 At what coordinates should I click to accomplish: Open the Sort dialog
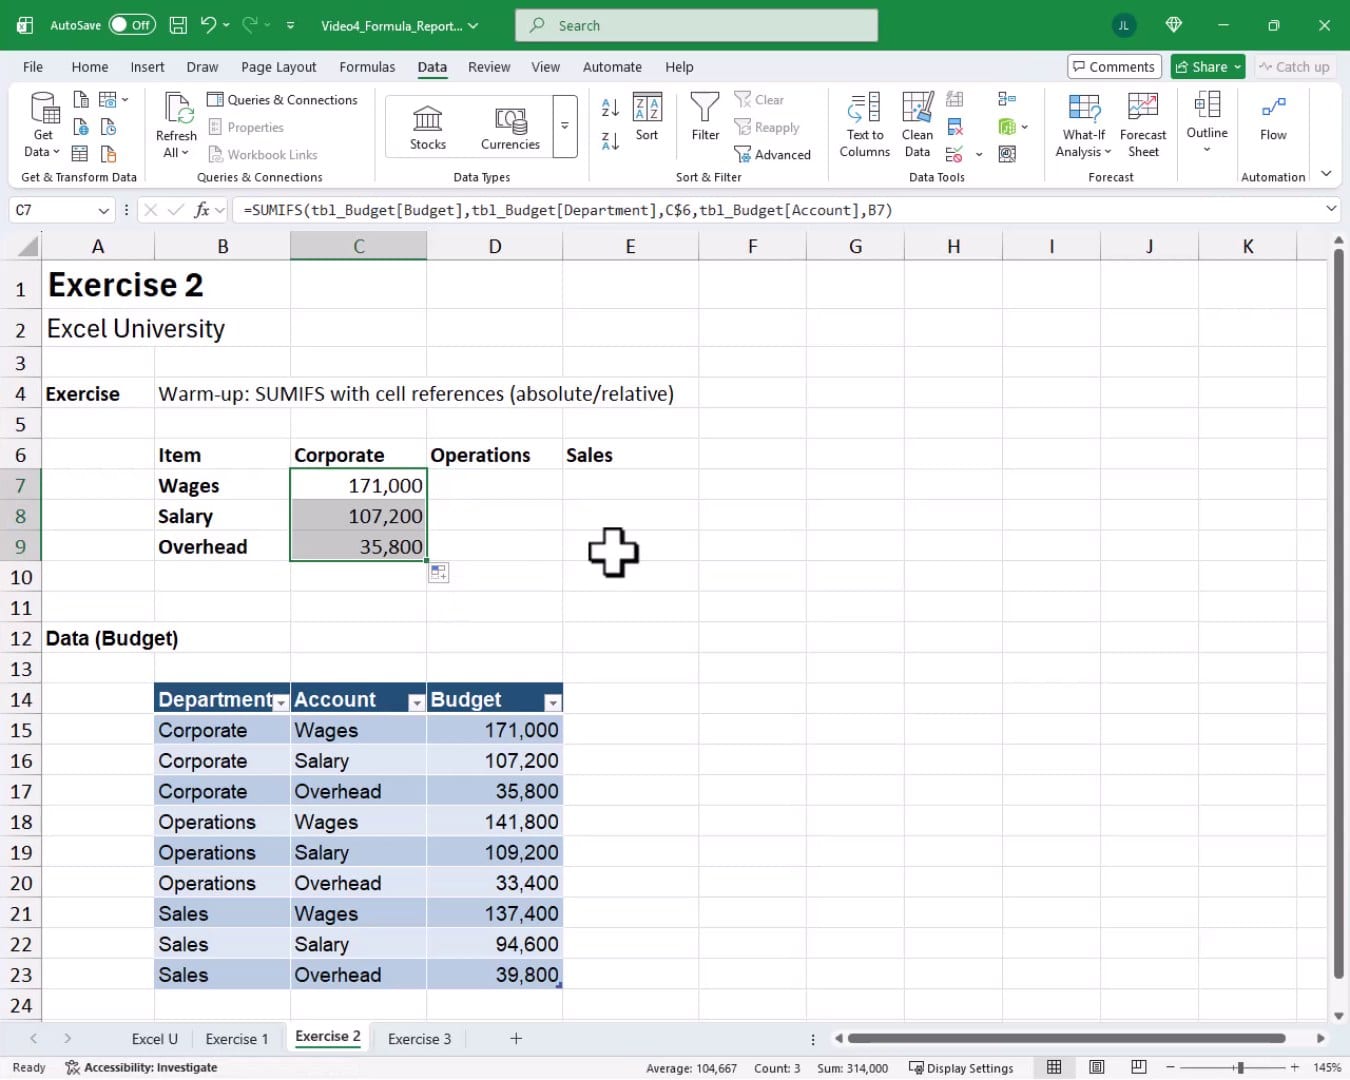[x=647, y=117]
